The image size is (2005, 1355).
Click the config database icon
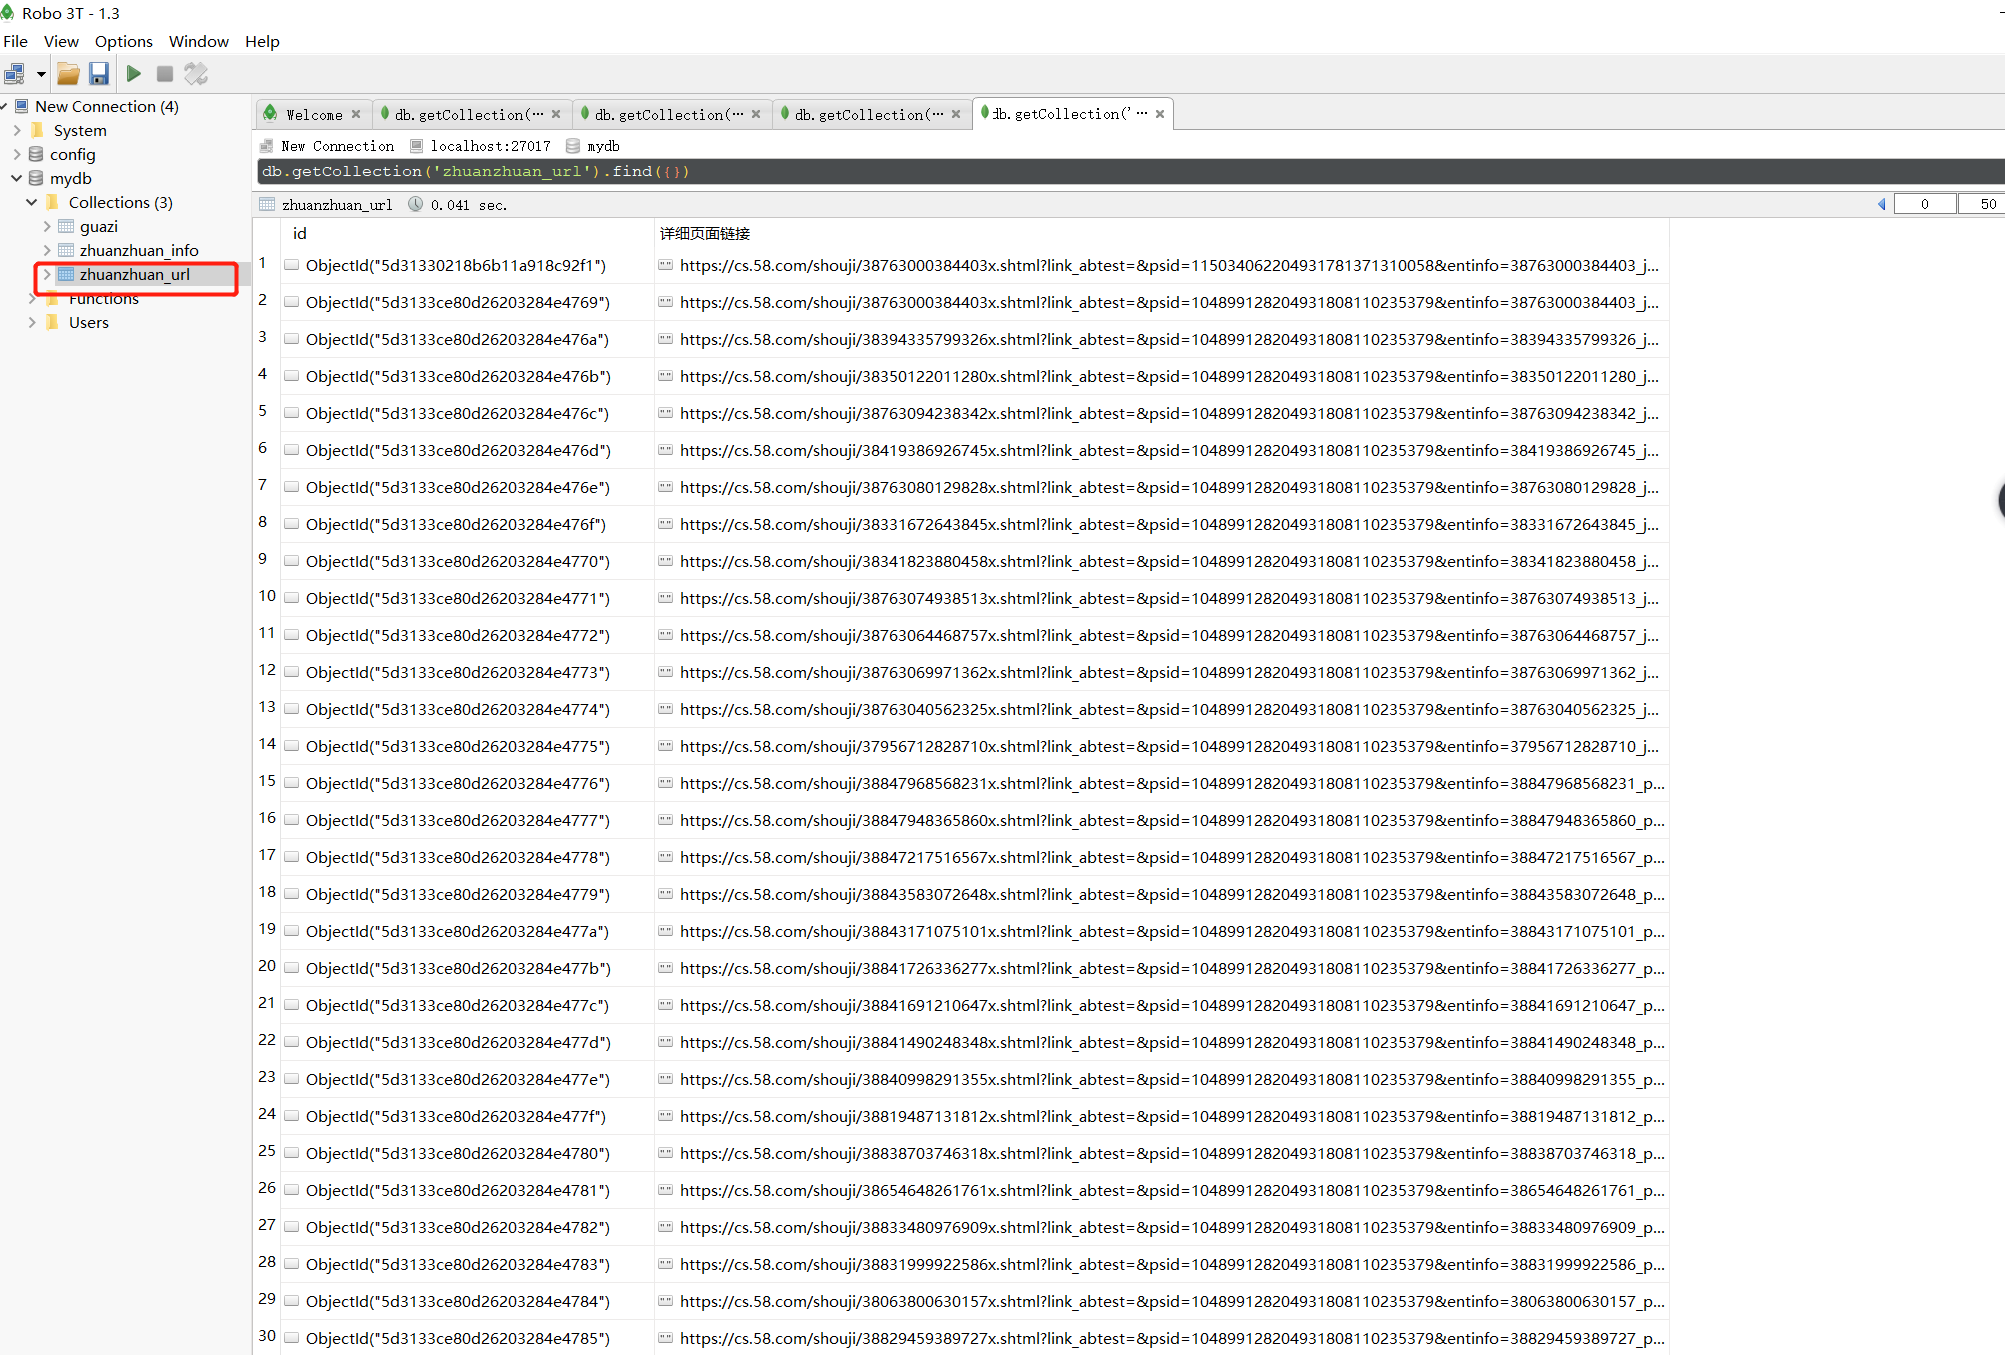point(36,154)
